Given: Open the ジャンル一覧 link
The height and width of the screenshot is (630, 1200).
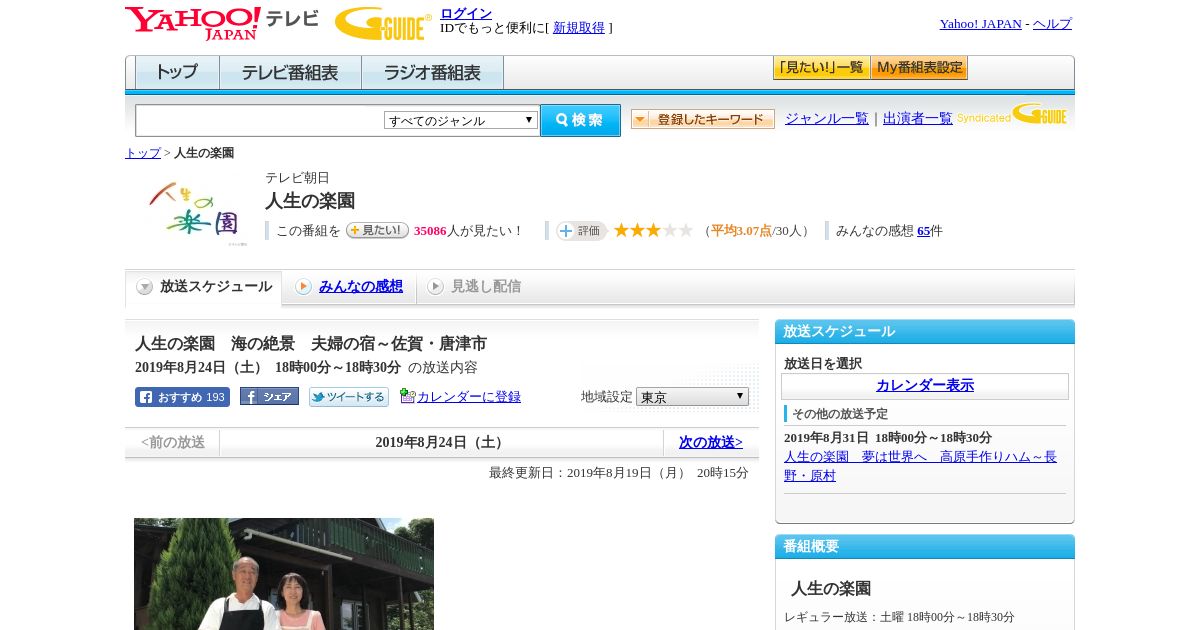Looking at the screenshot, I should coord(827,118).
